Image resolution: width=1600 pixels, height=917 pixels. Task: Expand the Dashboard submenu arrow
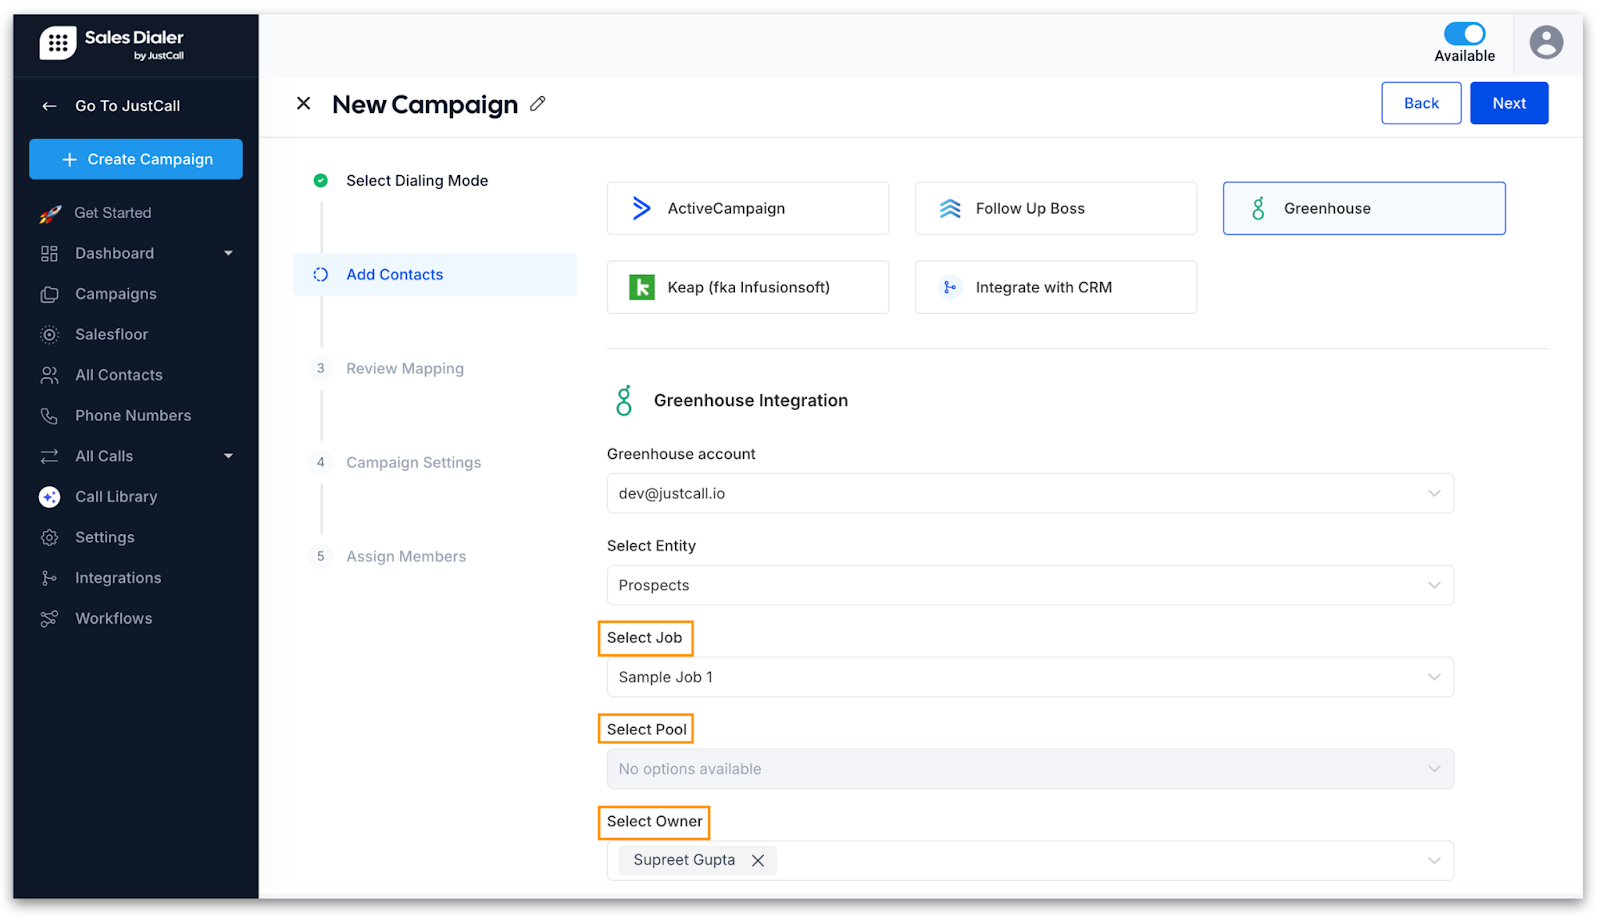pos(228,254)
